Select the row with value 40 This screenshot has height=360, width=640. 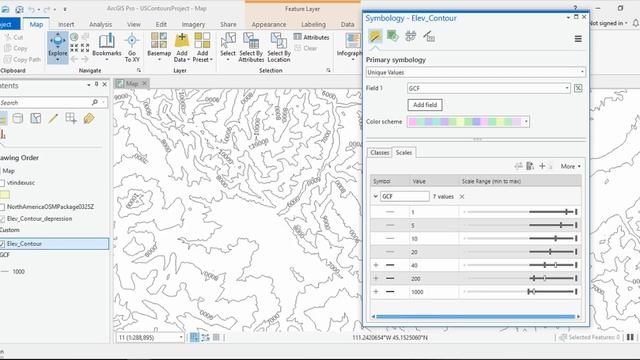point(476,265)
